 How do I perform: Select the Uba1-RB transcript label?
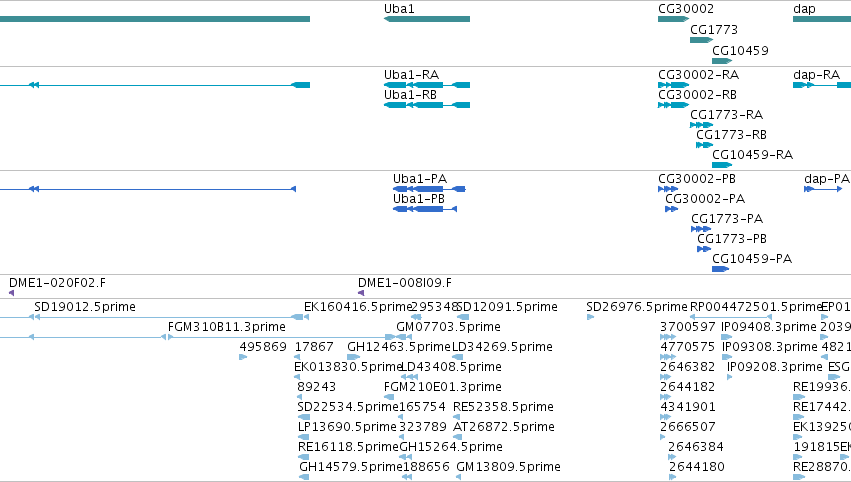[x=410, y=95]
